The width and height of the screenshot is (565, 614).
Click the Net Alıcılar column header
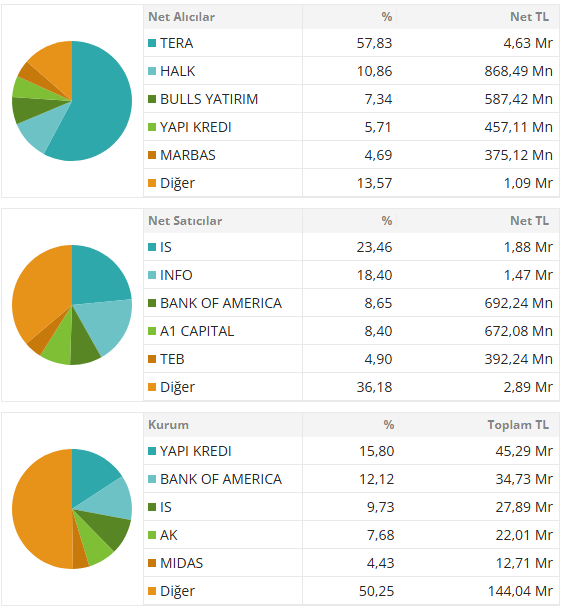coord(181,17)
